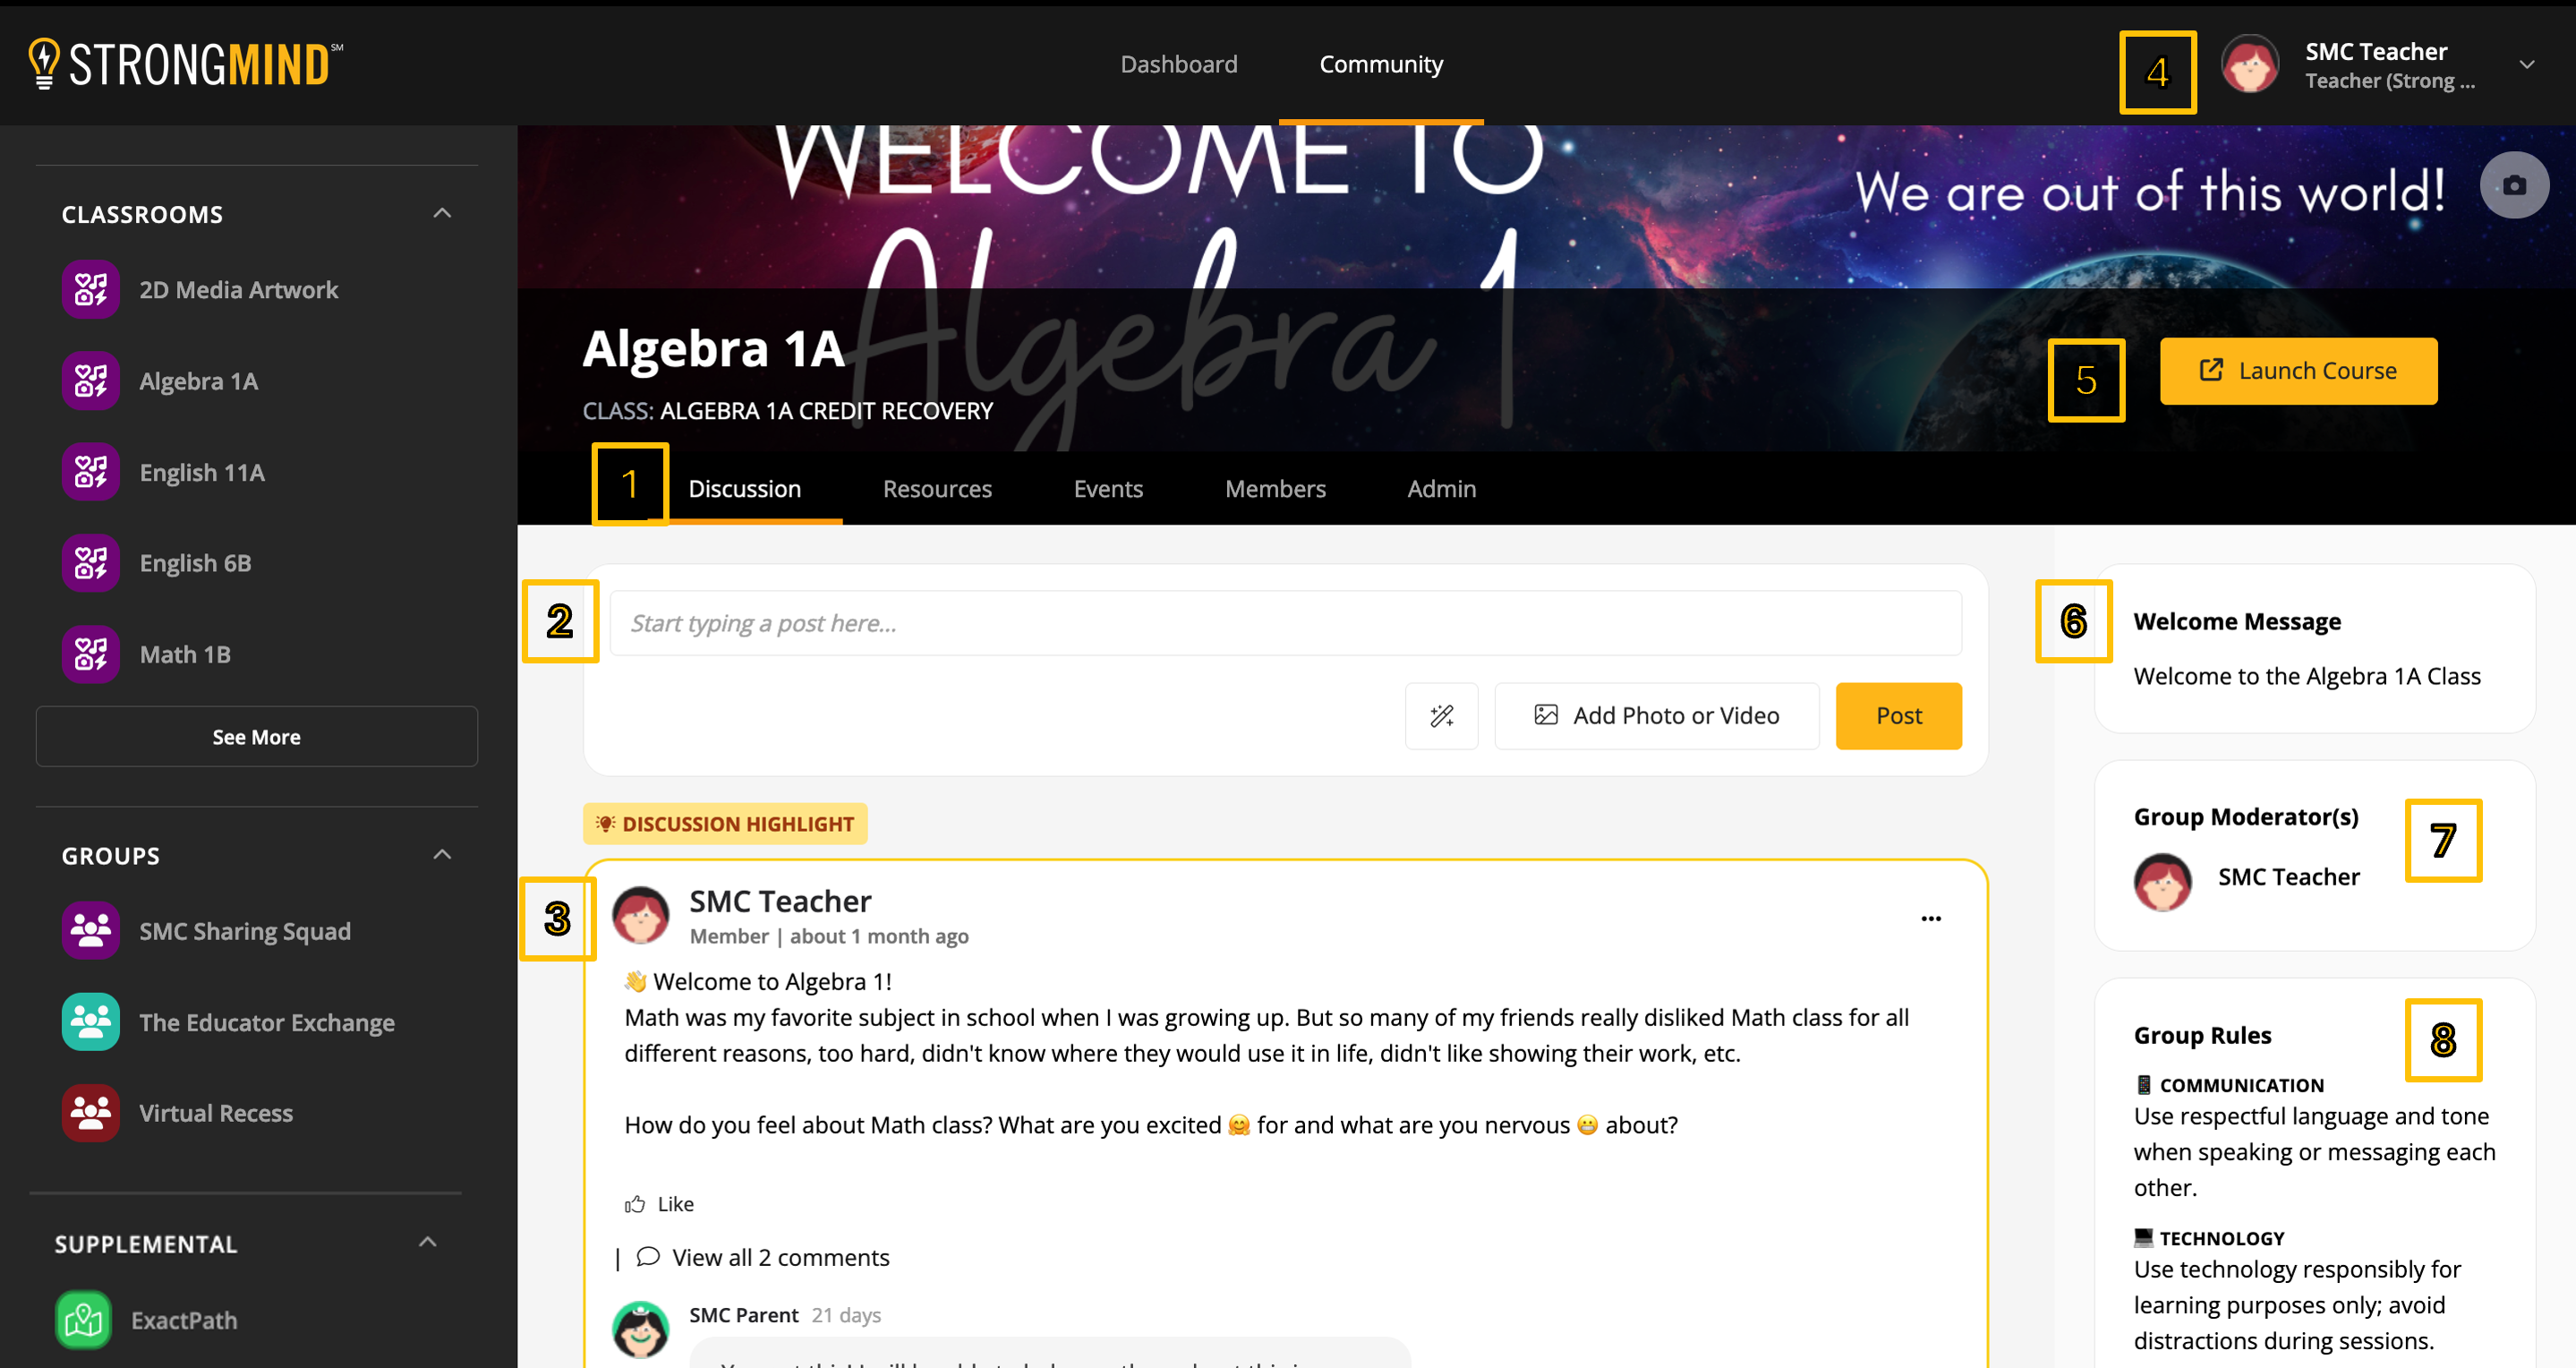The height and width of the screenshot is (1368, 2576).
Task: Collapse the Supplemental section
Action: pos(428,1242)
